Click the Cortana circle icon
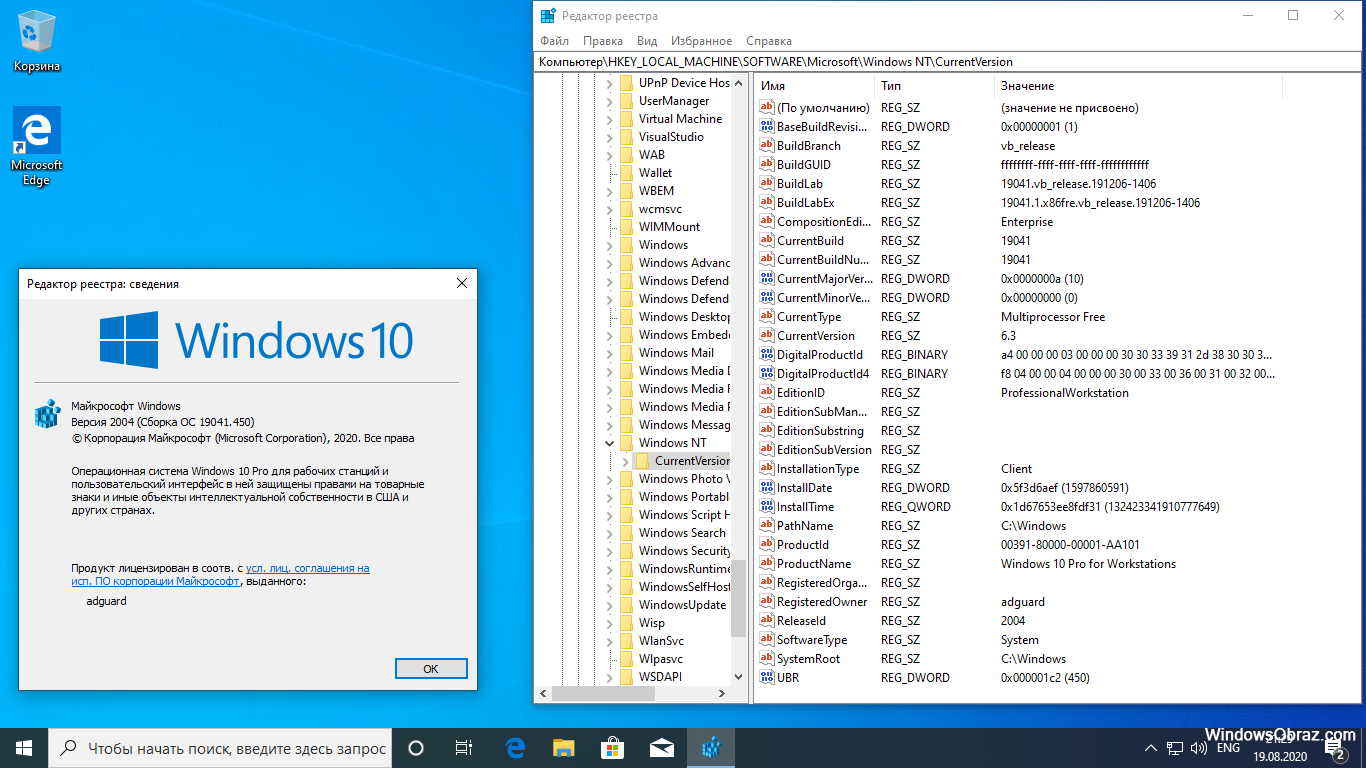This screenshot has height=768, width=1366. 416,748
